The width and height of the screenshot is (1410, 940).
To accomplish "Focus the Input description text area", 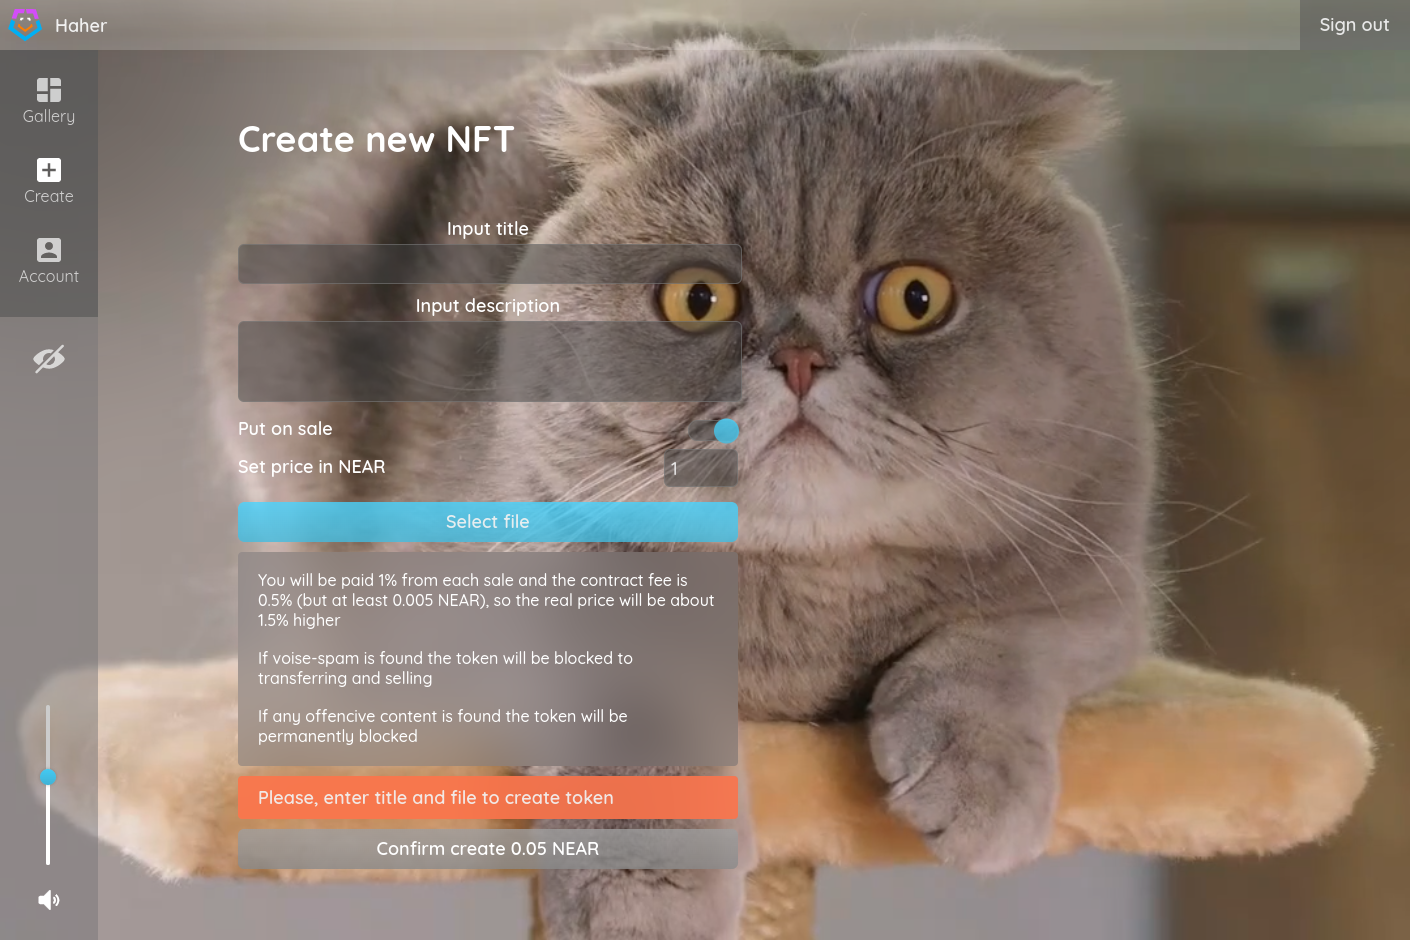I will click(489, 361).
